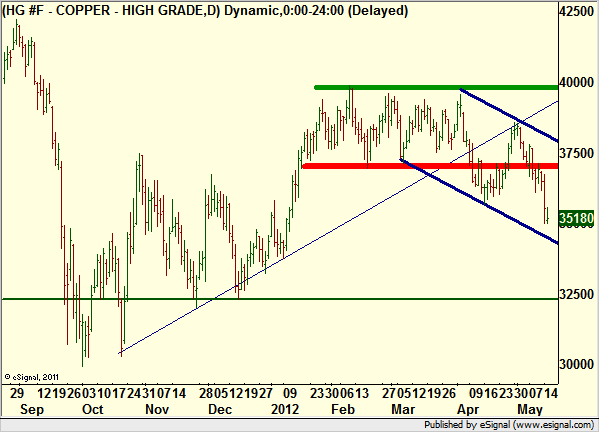The width and height of the screenshot is (599, 432).
Task: Click the 2012 year label
Action: 285,409
